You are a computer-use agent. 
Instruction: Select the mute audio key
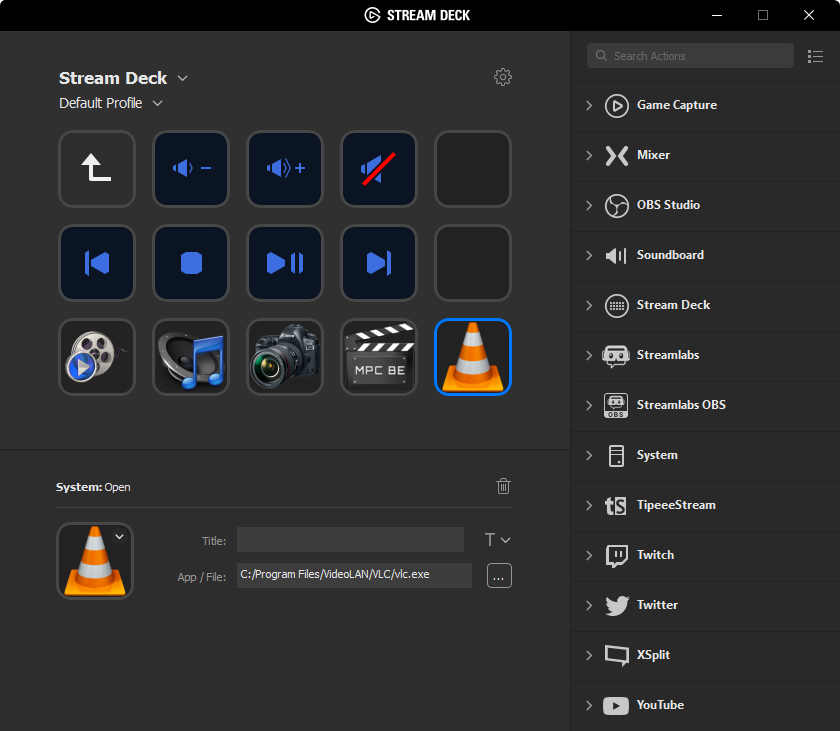(378, 169)
